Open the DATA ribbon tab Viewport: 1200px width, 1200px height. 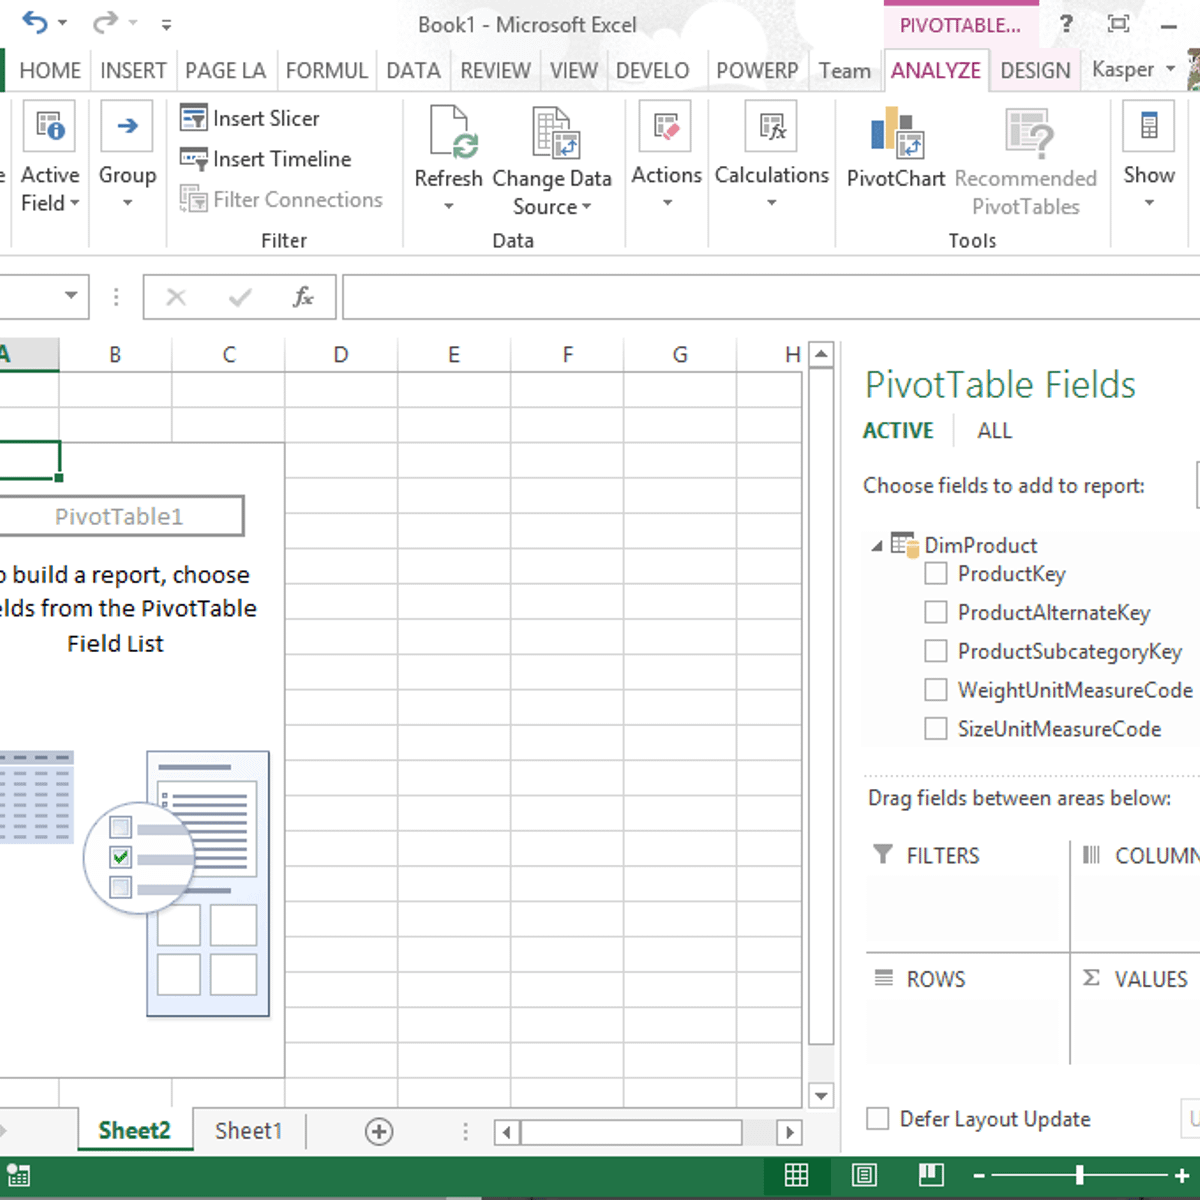click(413, 71)
